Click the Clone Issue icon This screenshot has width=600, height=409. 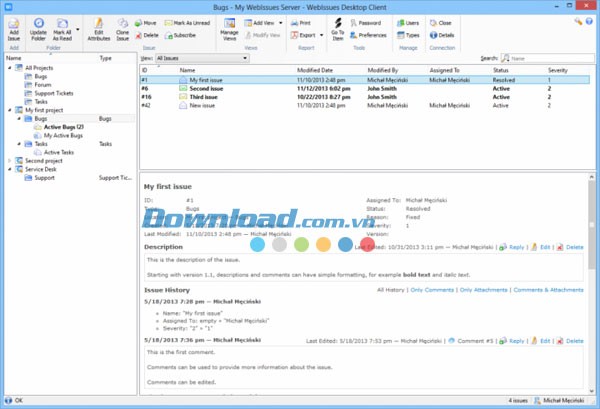pos(121,25)
